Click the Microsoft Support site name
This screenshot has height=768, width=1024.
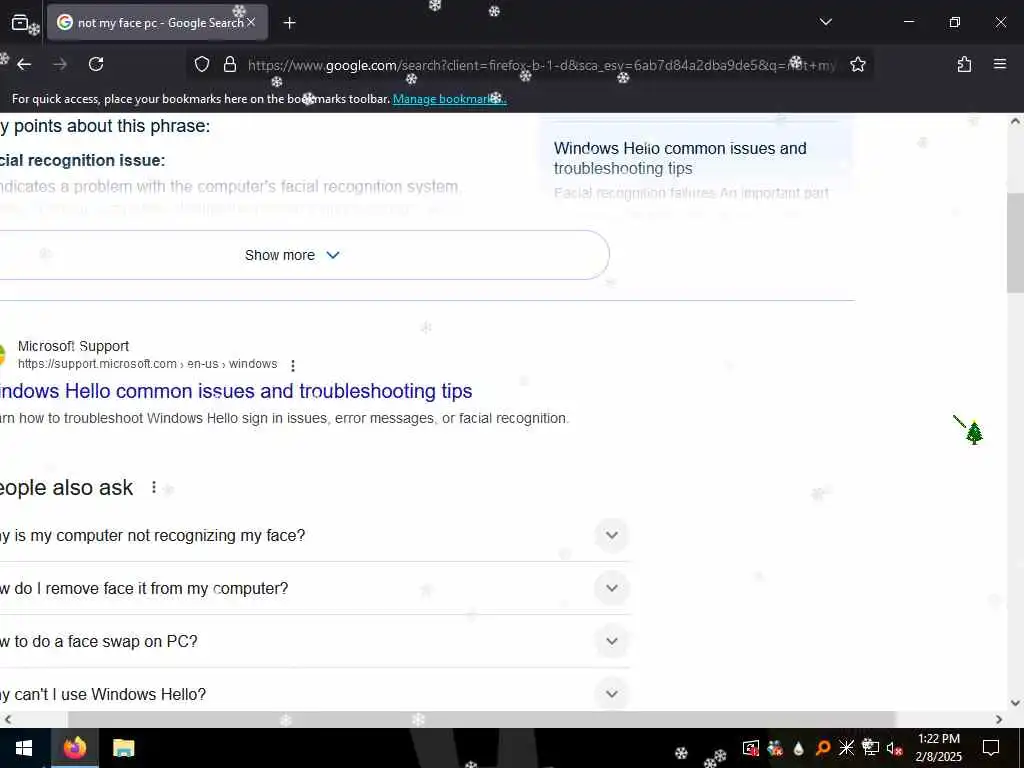[73, 346]
